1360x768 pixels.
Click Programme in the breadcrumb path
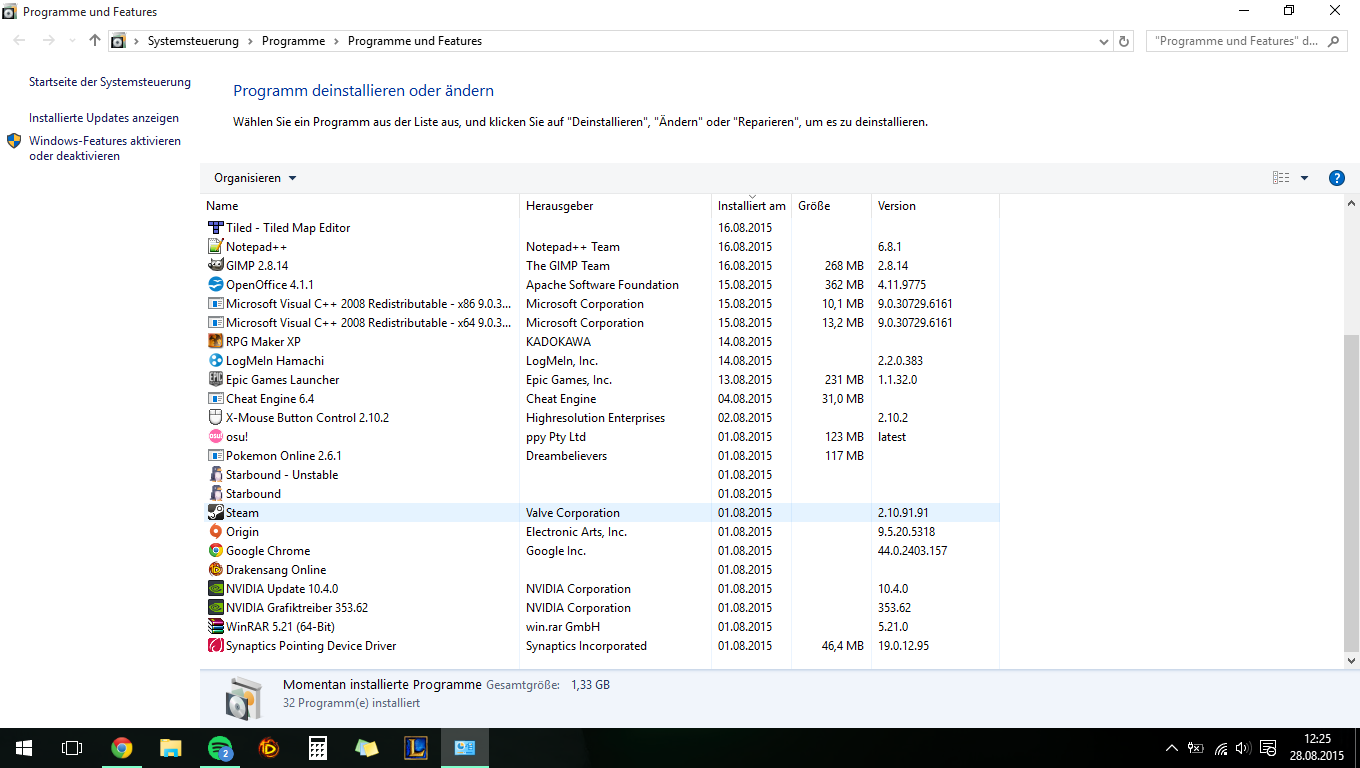(x=293, y=41)
